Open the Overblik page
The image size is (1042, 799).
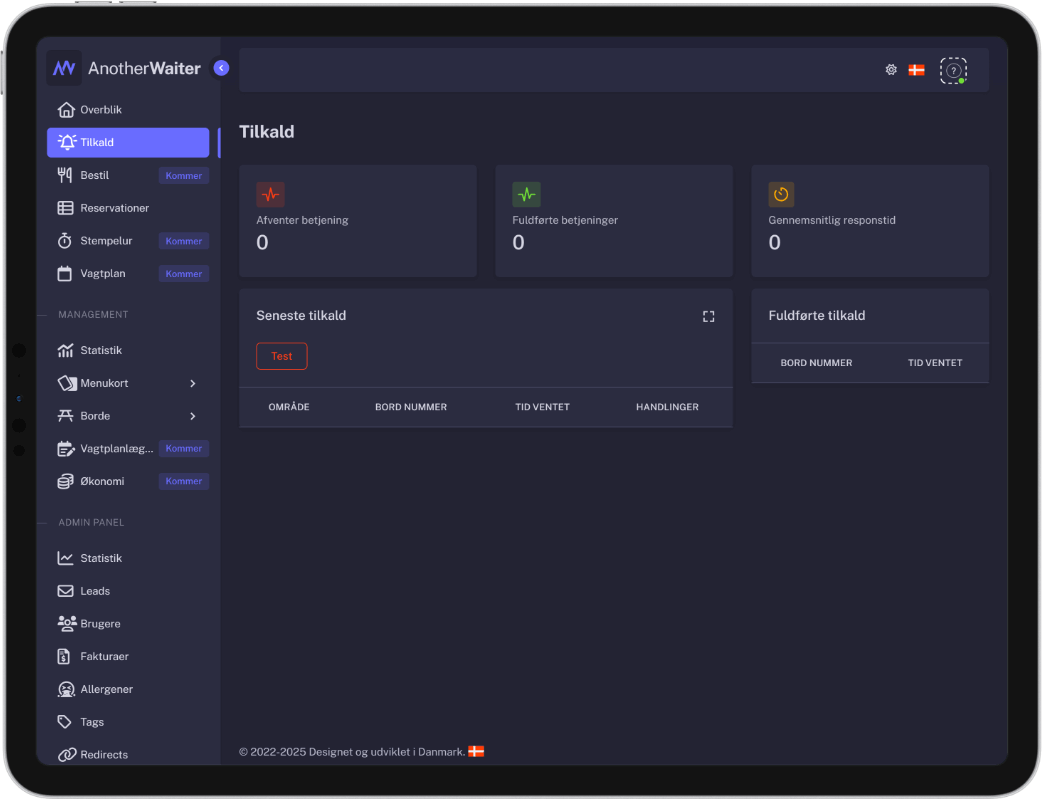pyautogui.click(x=101, y=110)
